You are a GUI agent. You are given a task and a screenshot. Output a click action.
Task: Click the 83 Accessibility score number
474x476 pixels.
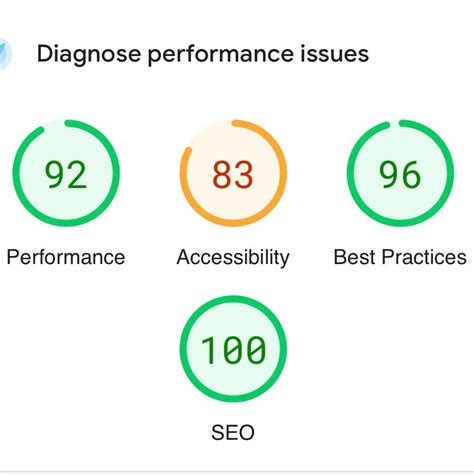[x=233, y=174]
